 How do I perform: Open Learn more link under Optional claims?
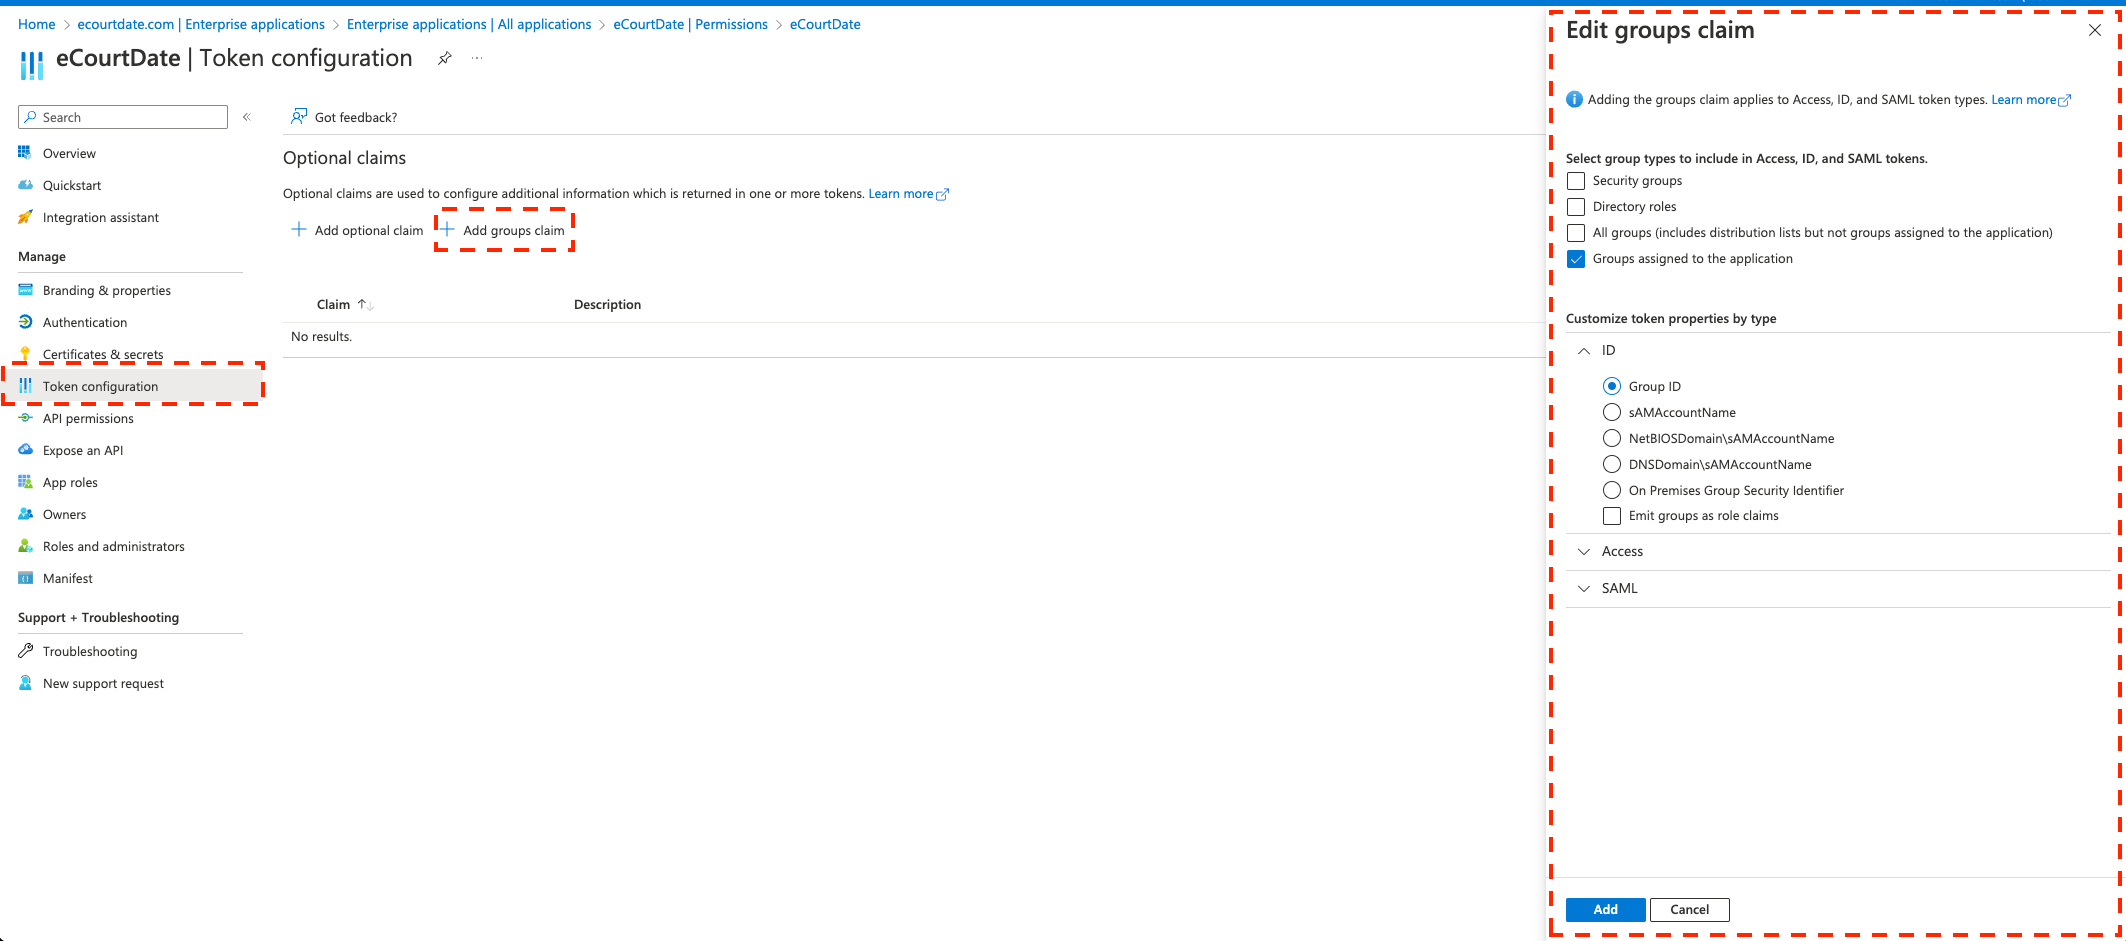coord(908,193)
